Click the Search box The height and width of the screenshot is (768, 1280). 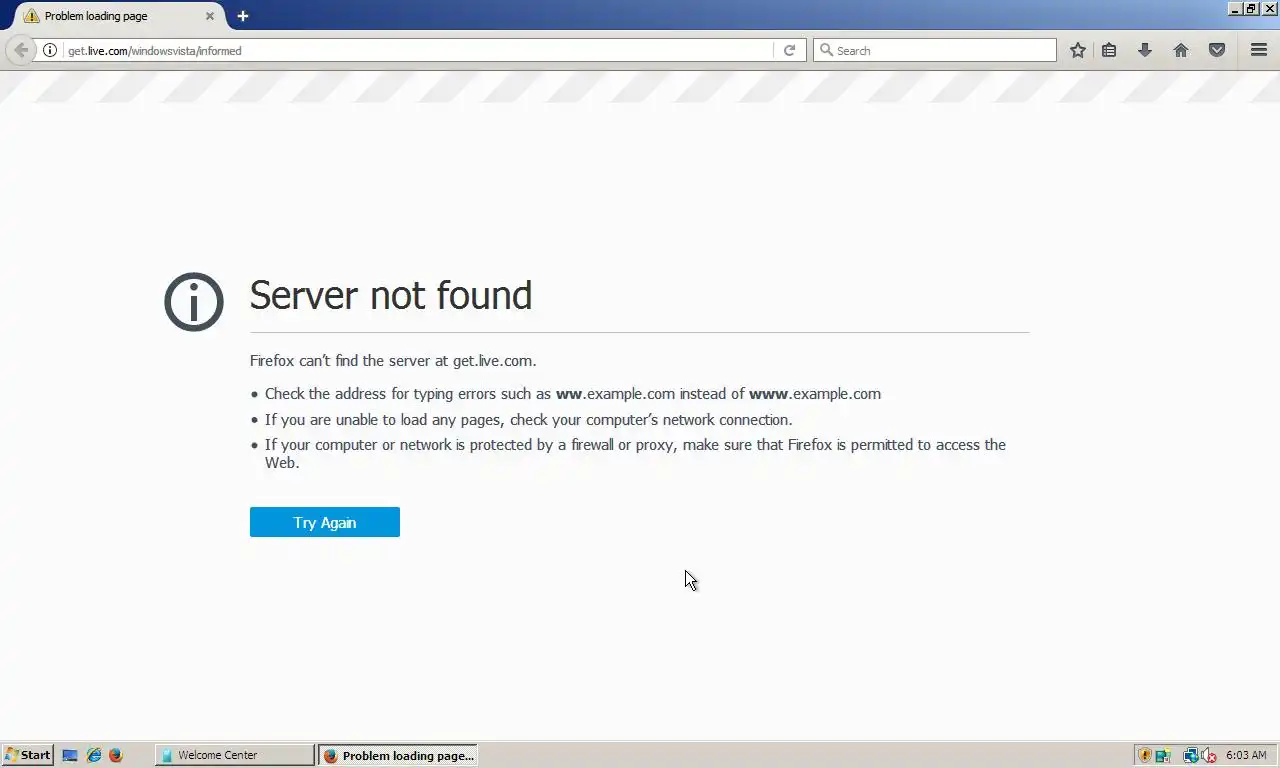(x=935, y=50)
